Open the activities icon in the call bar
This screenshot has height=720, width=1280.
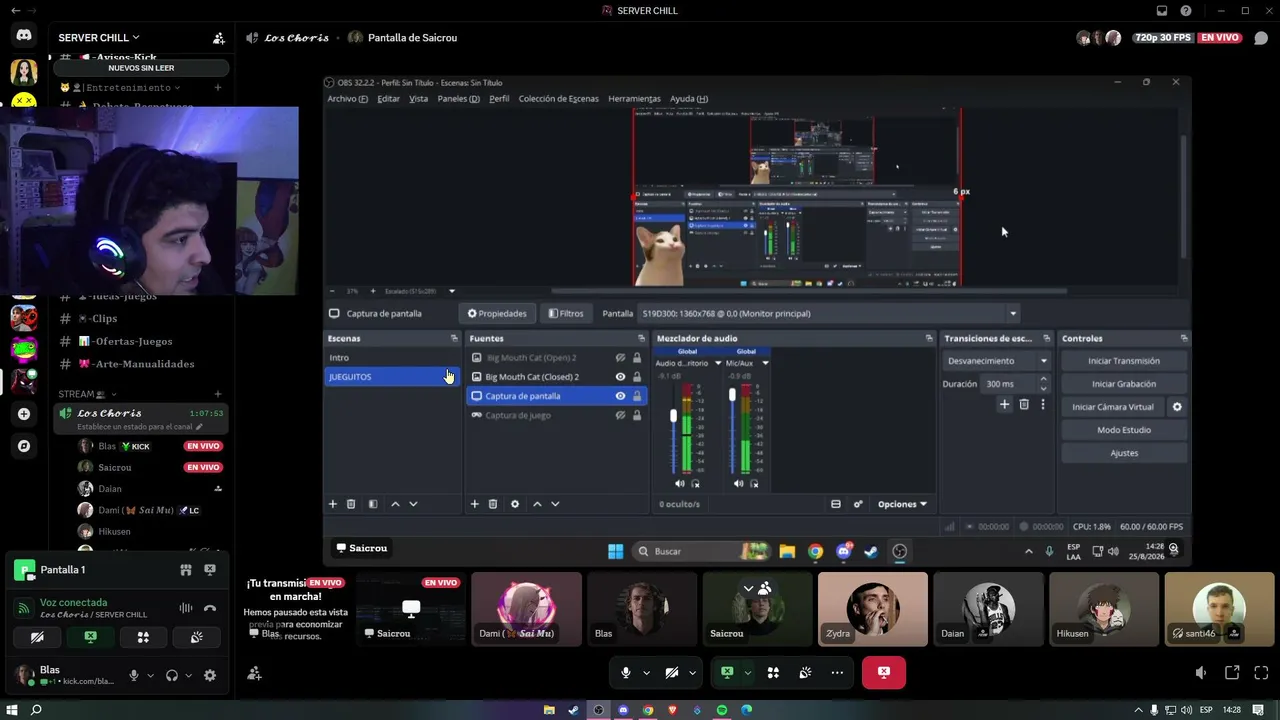click(773, 673)
